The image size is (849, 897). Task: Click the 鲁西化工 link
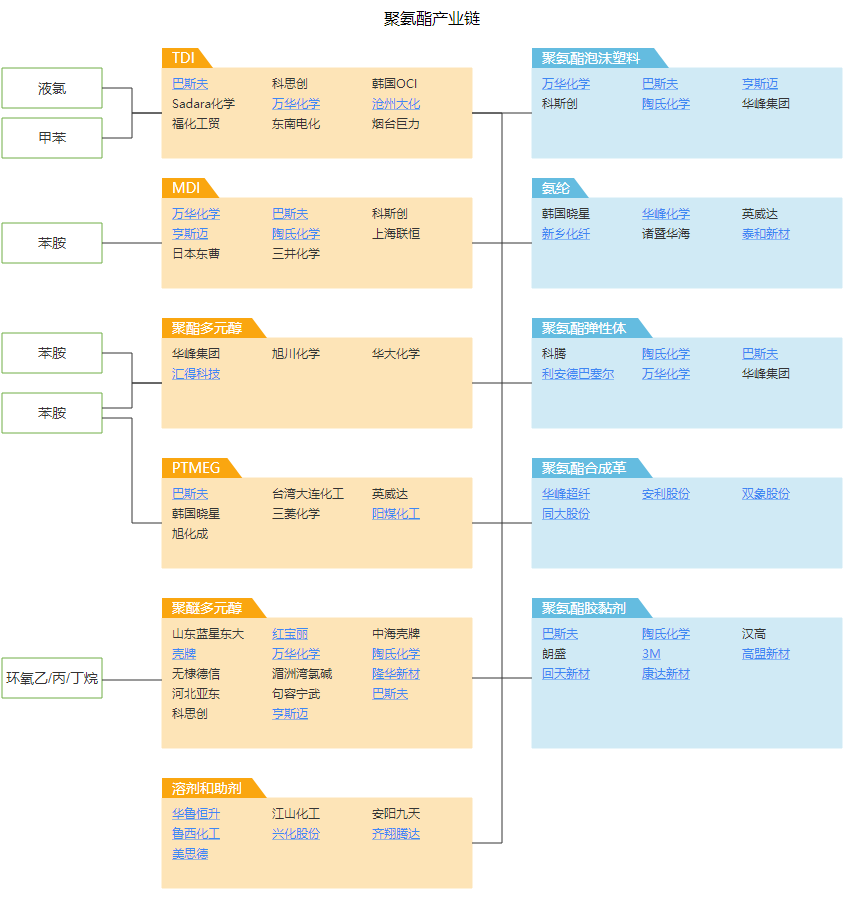(196, 834)
